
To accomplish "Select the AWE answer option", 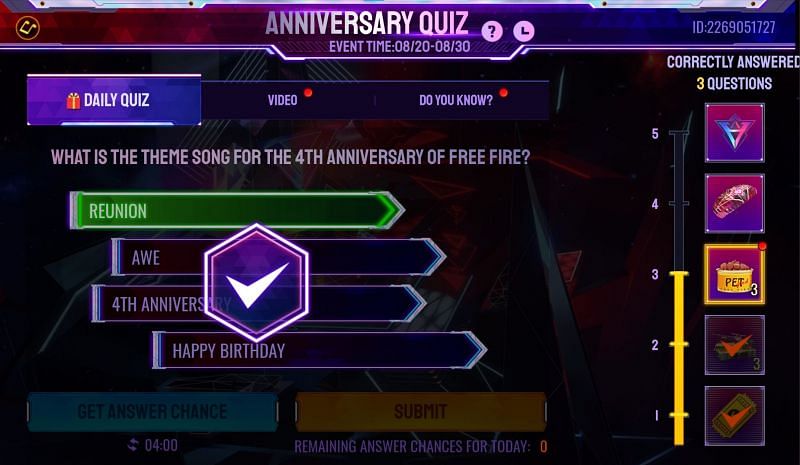I will click(x=279, y=257).
